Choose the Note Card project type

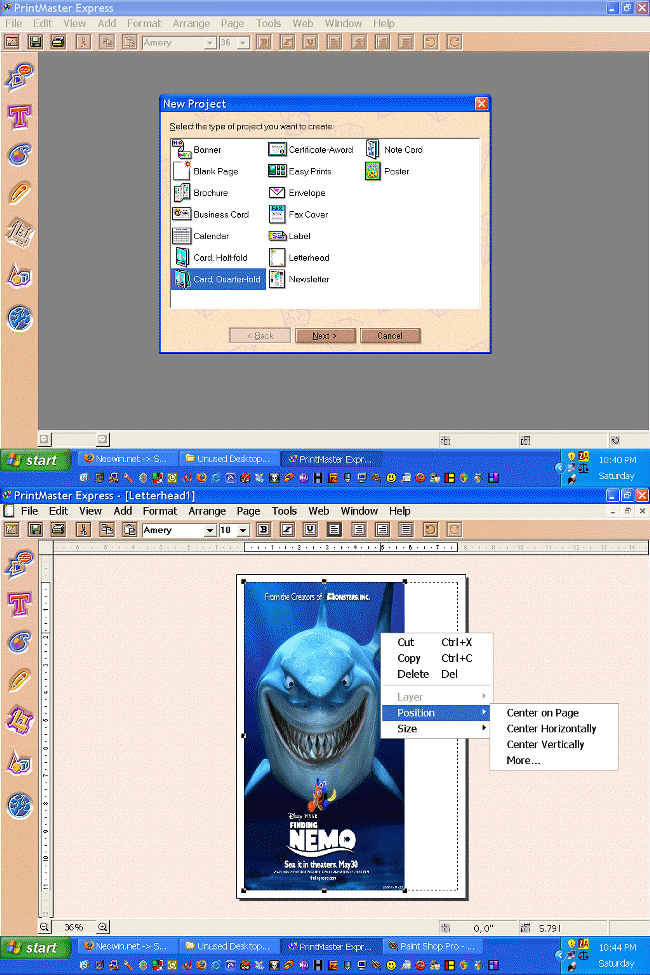[394, 150]
